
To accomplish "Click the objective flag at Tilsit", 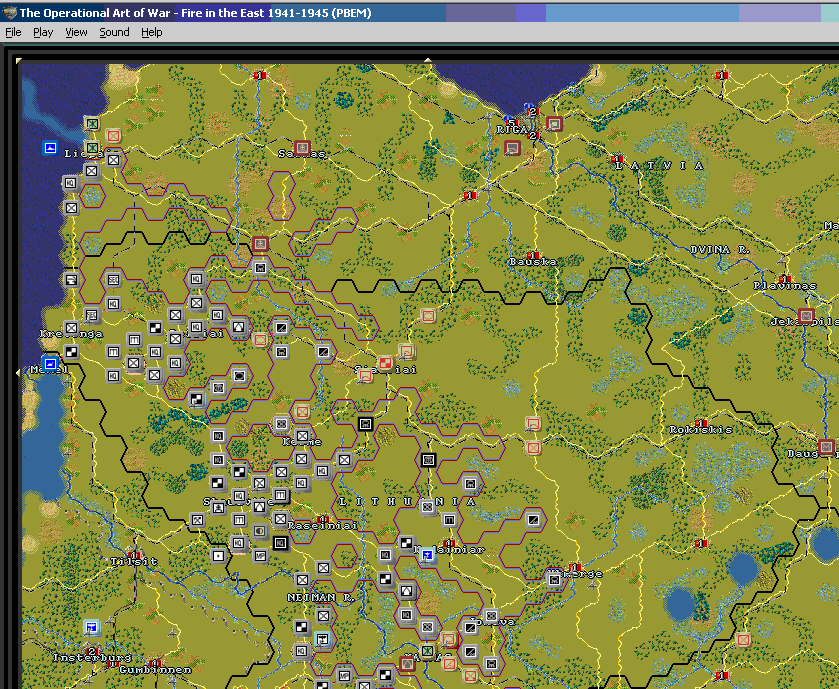I will 134,555.
